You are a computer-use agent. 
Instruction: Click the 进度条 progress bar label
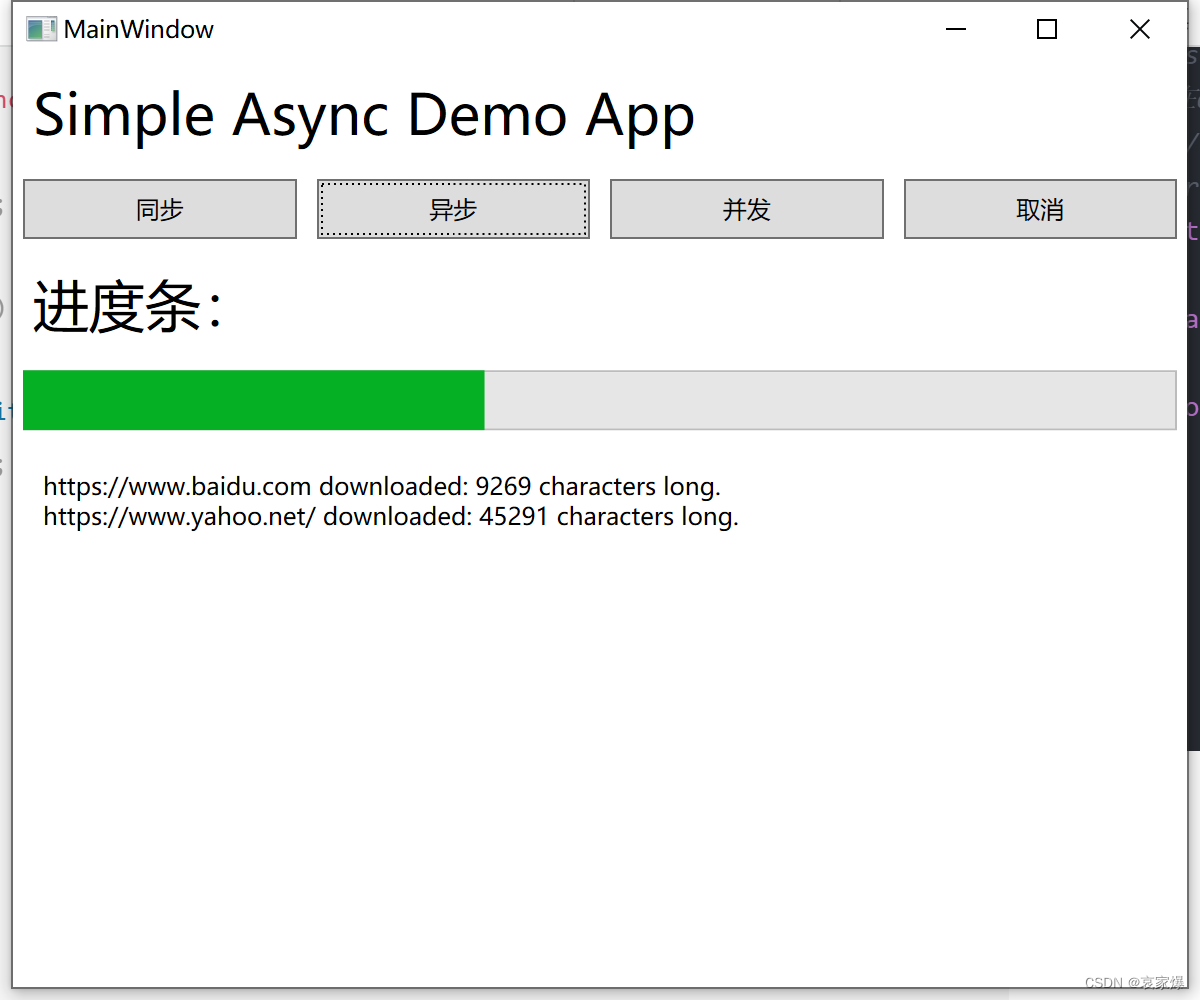(125, 307)
